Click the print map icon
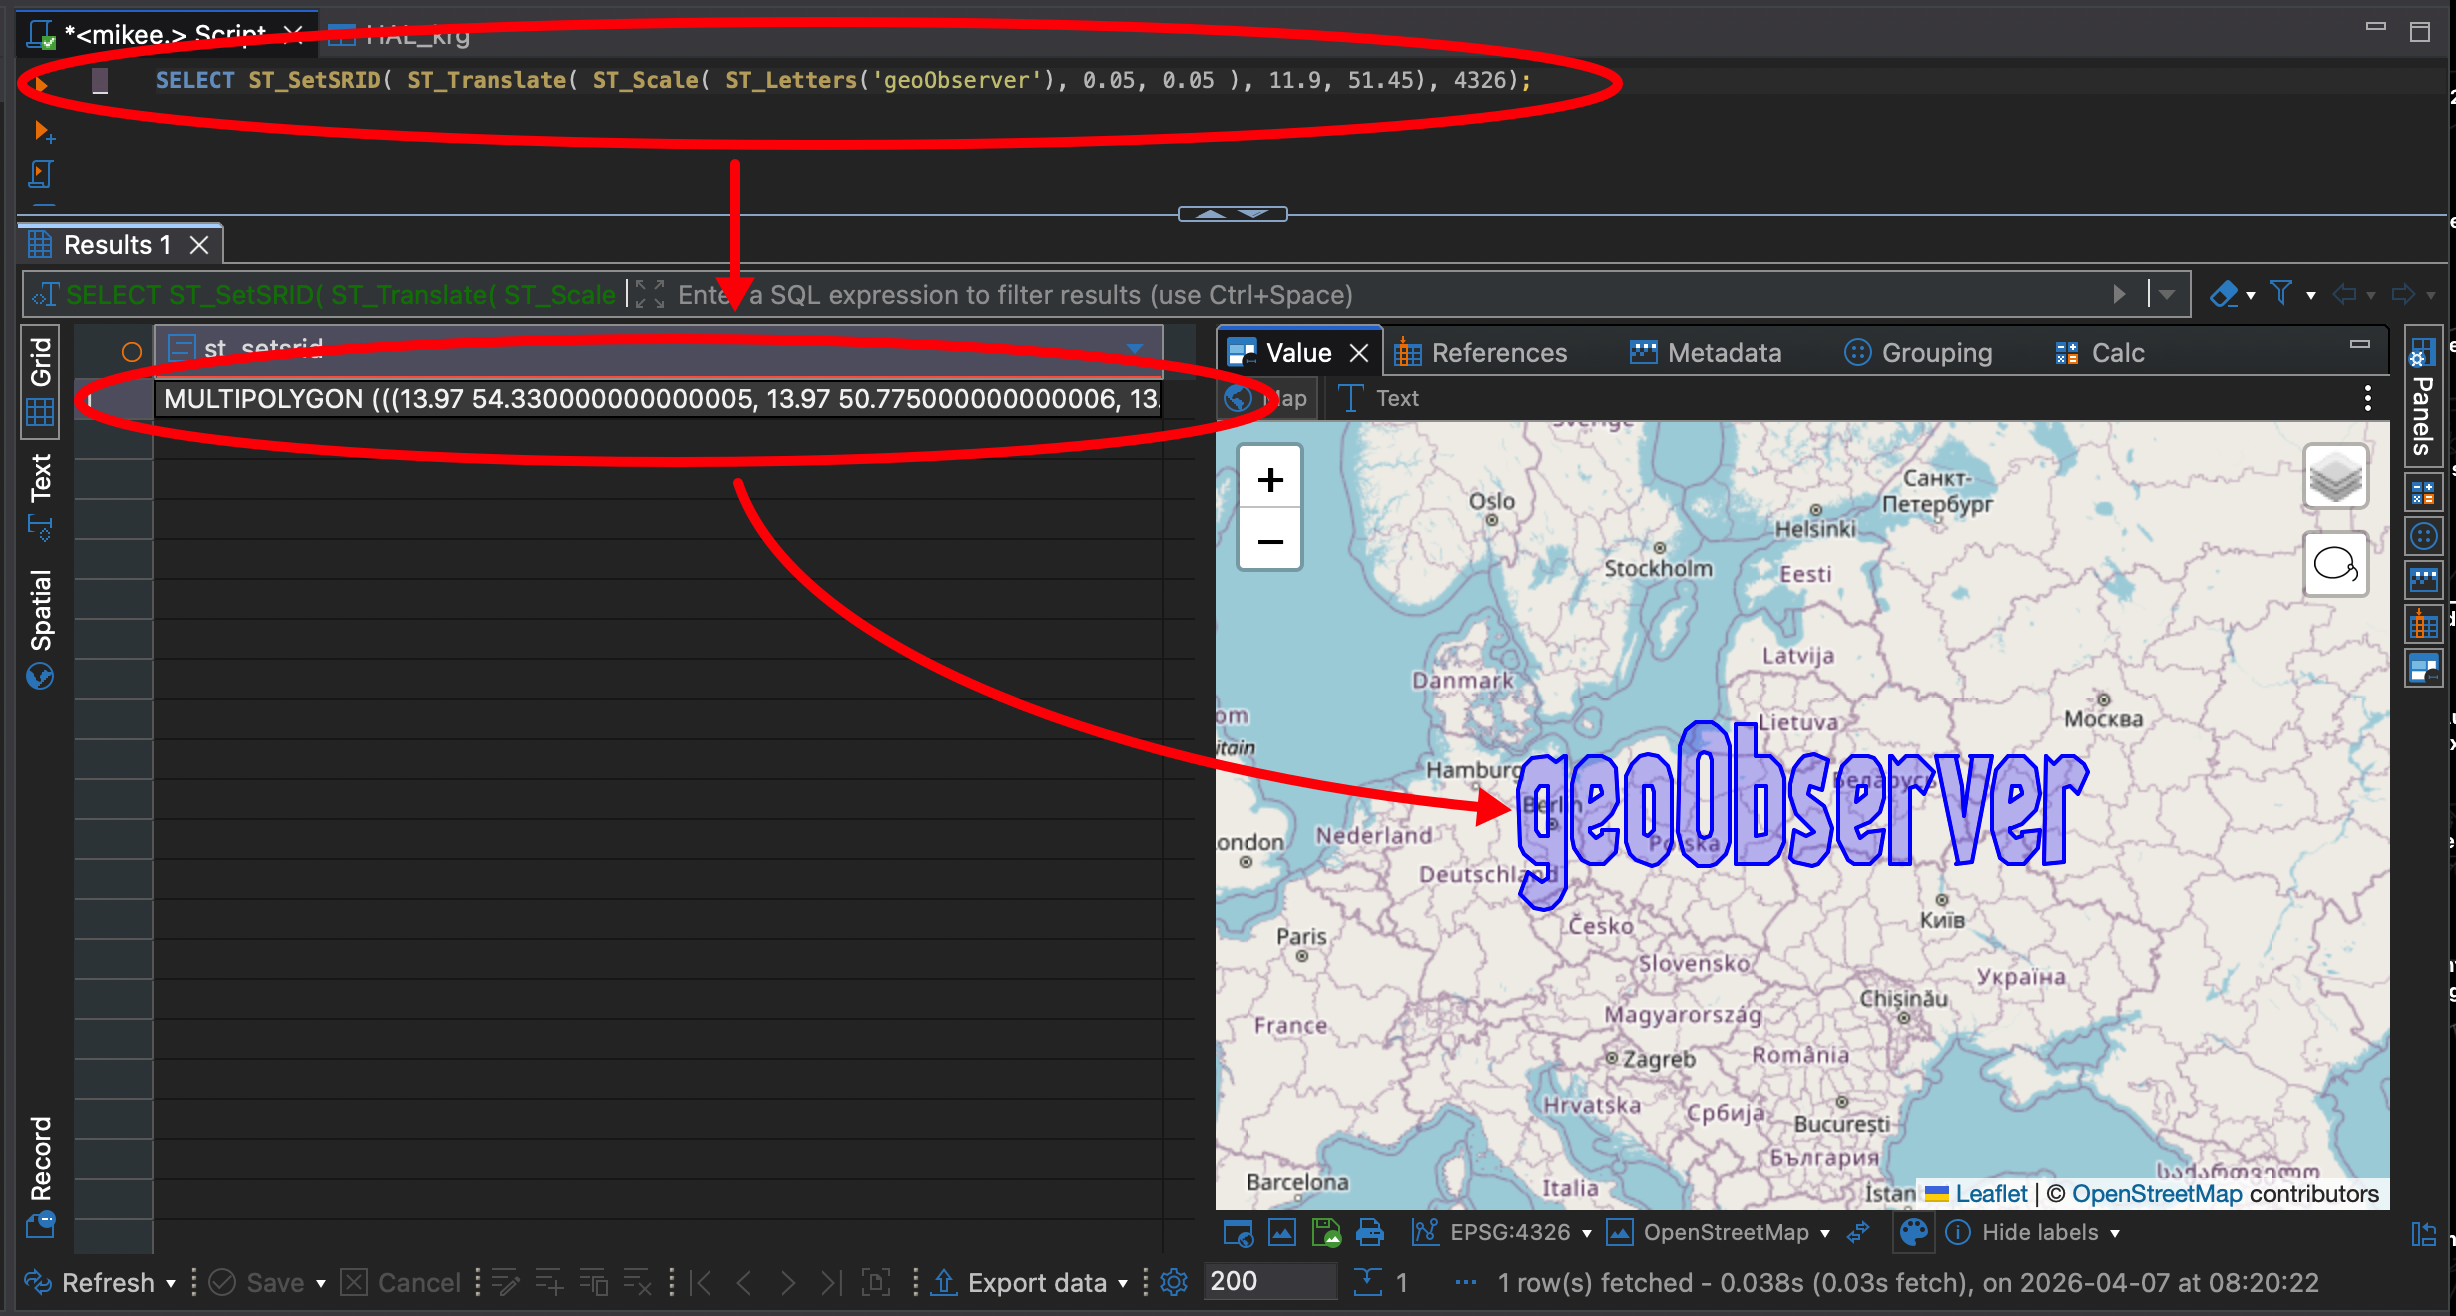Viewport: 2456px width, 1316px height. pyautogui.click(x=1369, y=1233)
